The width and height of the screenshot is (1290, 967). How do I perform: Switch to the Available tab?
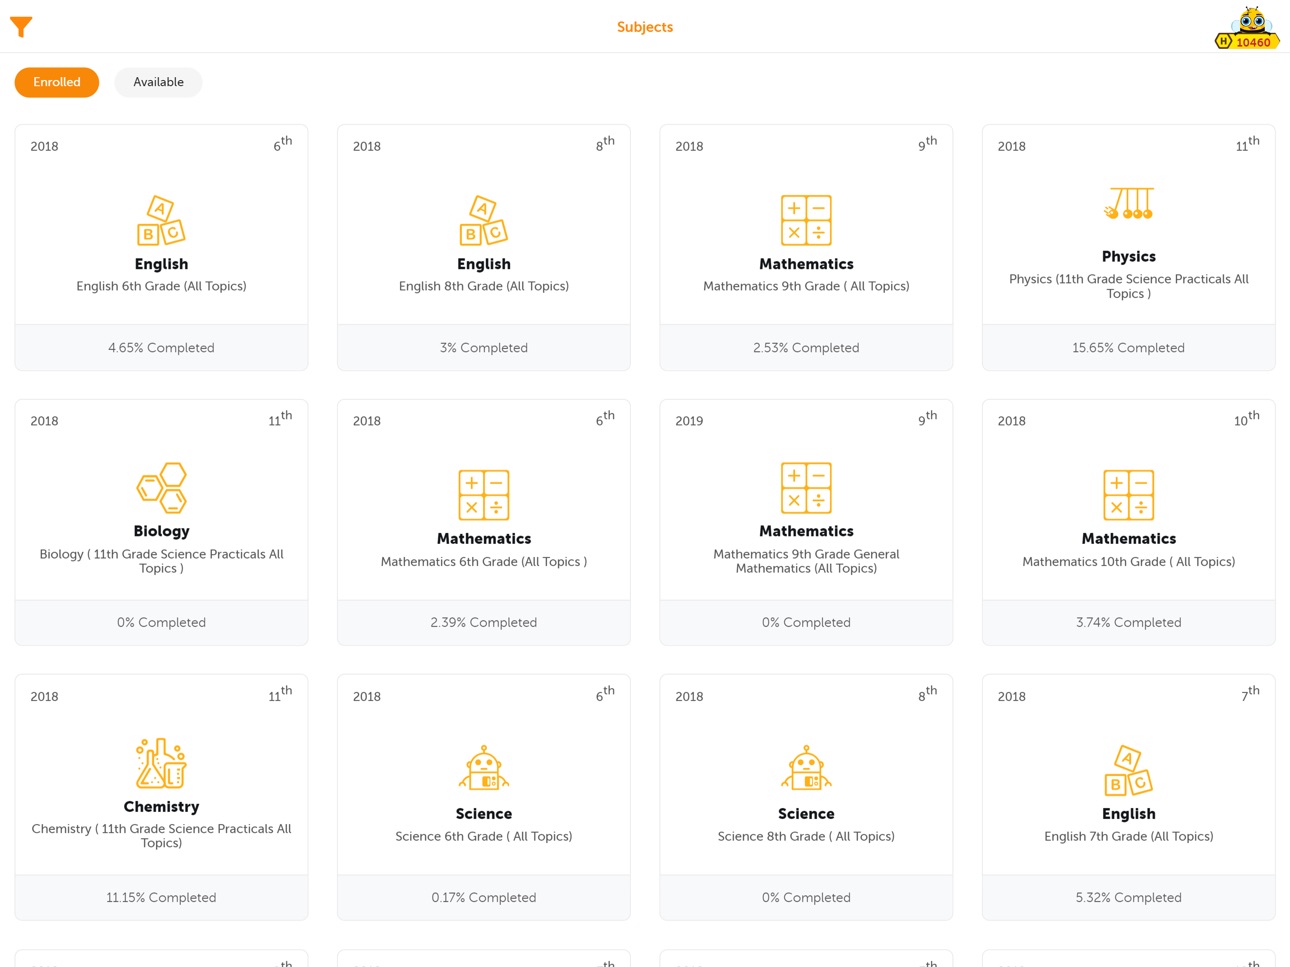tap(158, 82)
